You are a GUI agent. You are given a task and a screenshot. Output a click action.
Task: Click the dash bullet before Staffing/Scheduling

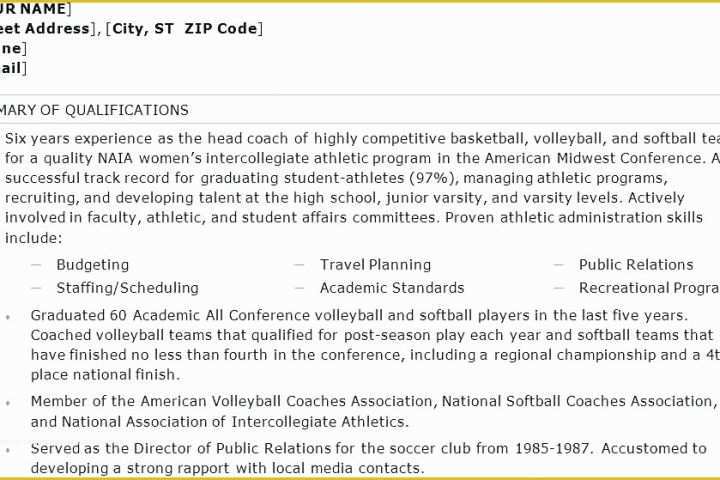tap(36, 288)
